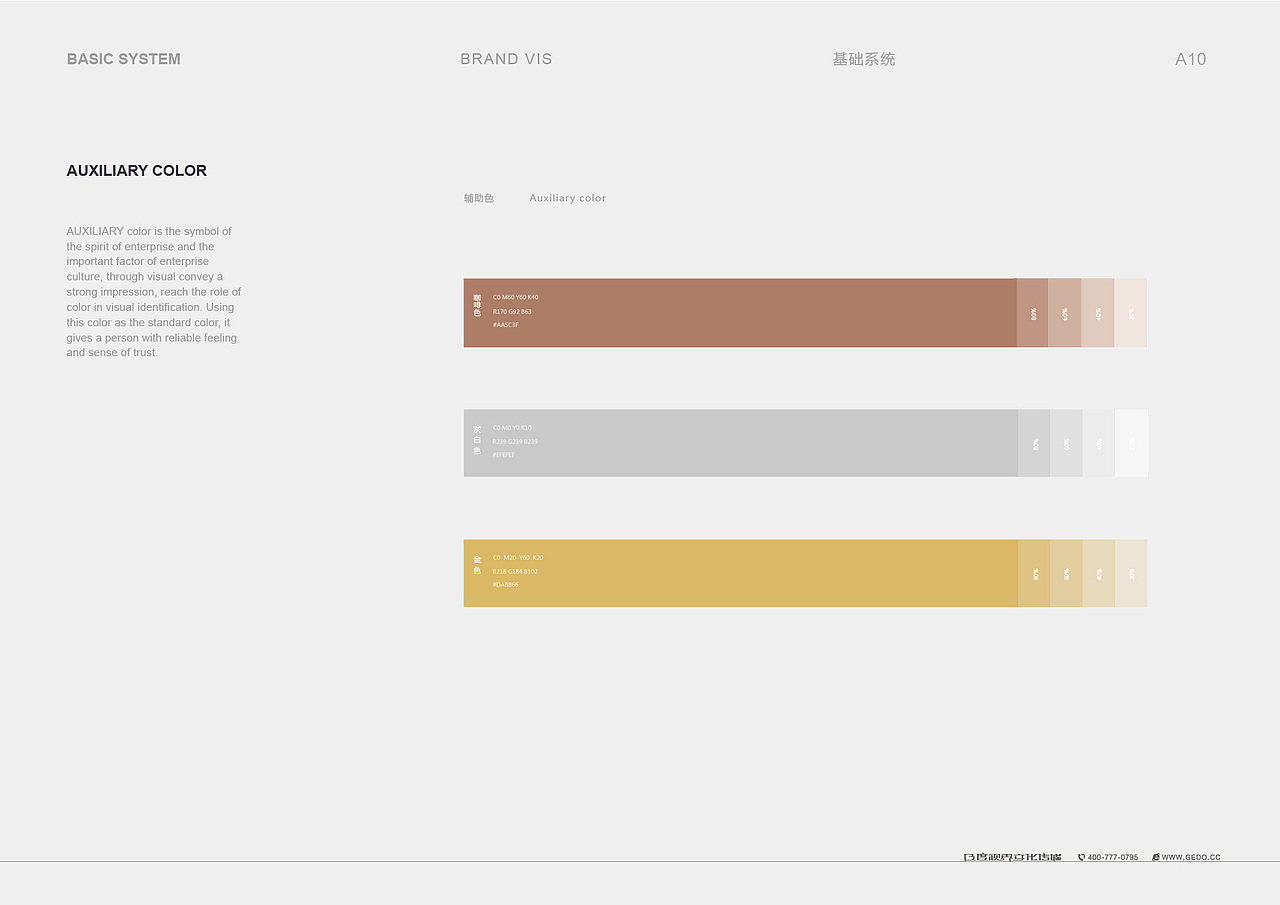Select the 20% gold tint swatch

coord(1131,573)
